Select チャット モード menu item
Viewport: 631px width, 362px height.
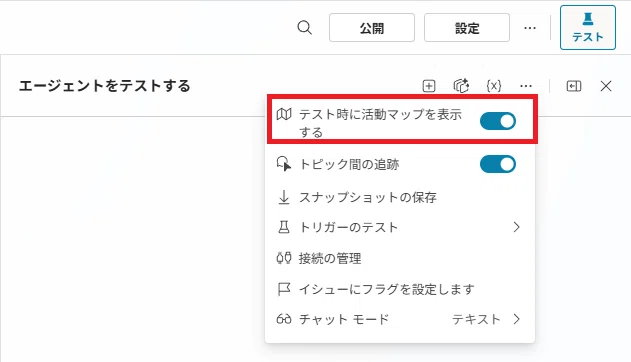click(400, 319)
